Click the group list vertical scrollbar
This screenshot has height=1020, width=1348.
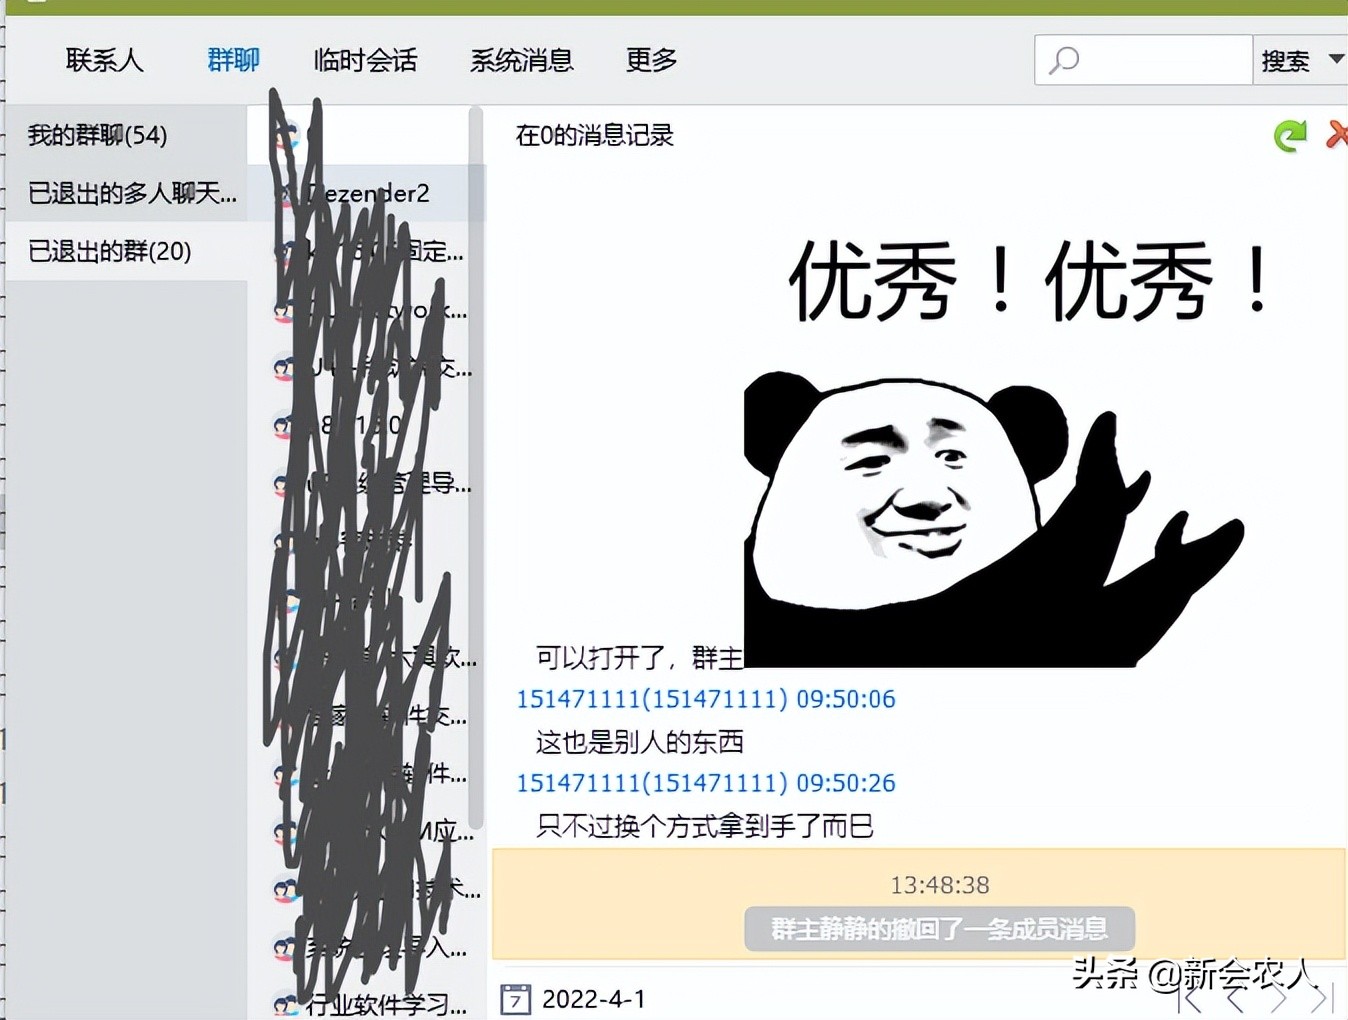476,466
